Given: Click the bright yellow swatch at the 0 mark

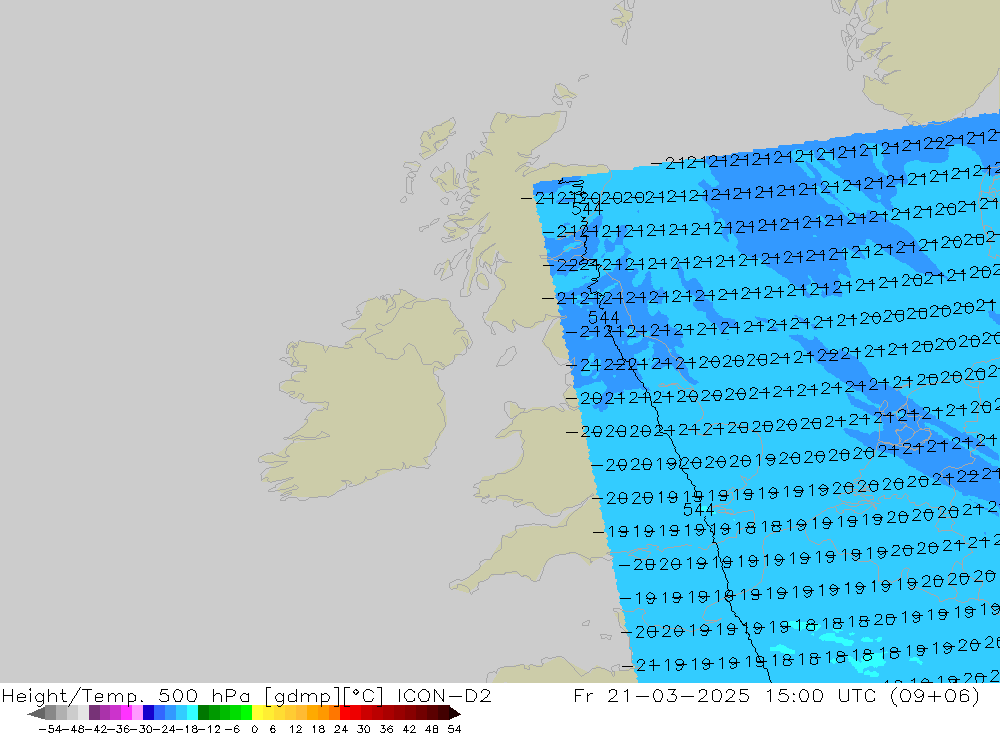Looking at the screenshot, I should [x=258, y=713].
